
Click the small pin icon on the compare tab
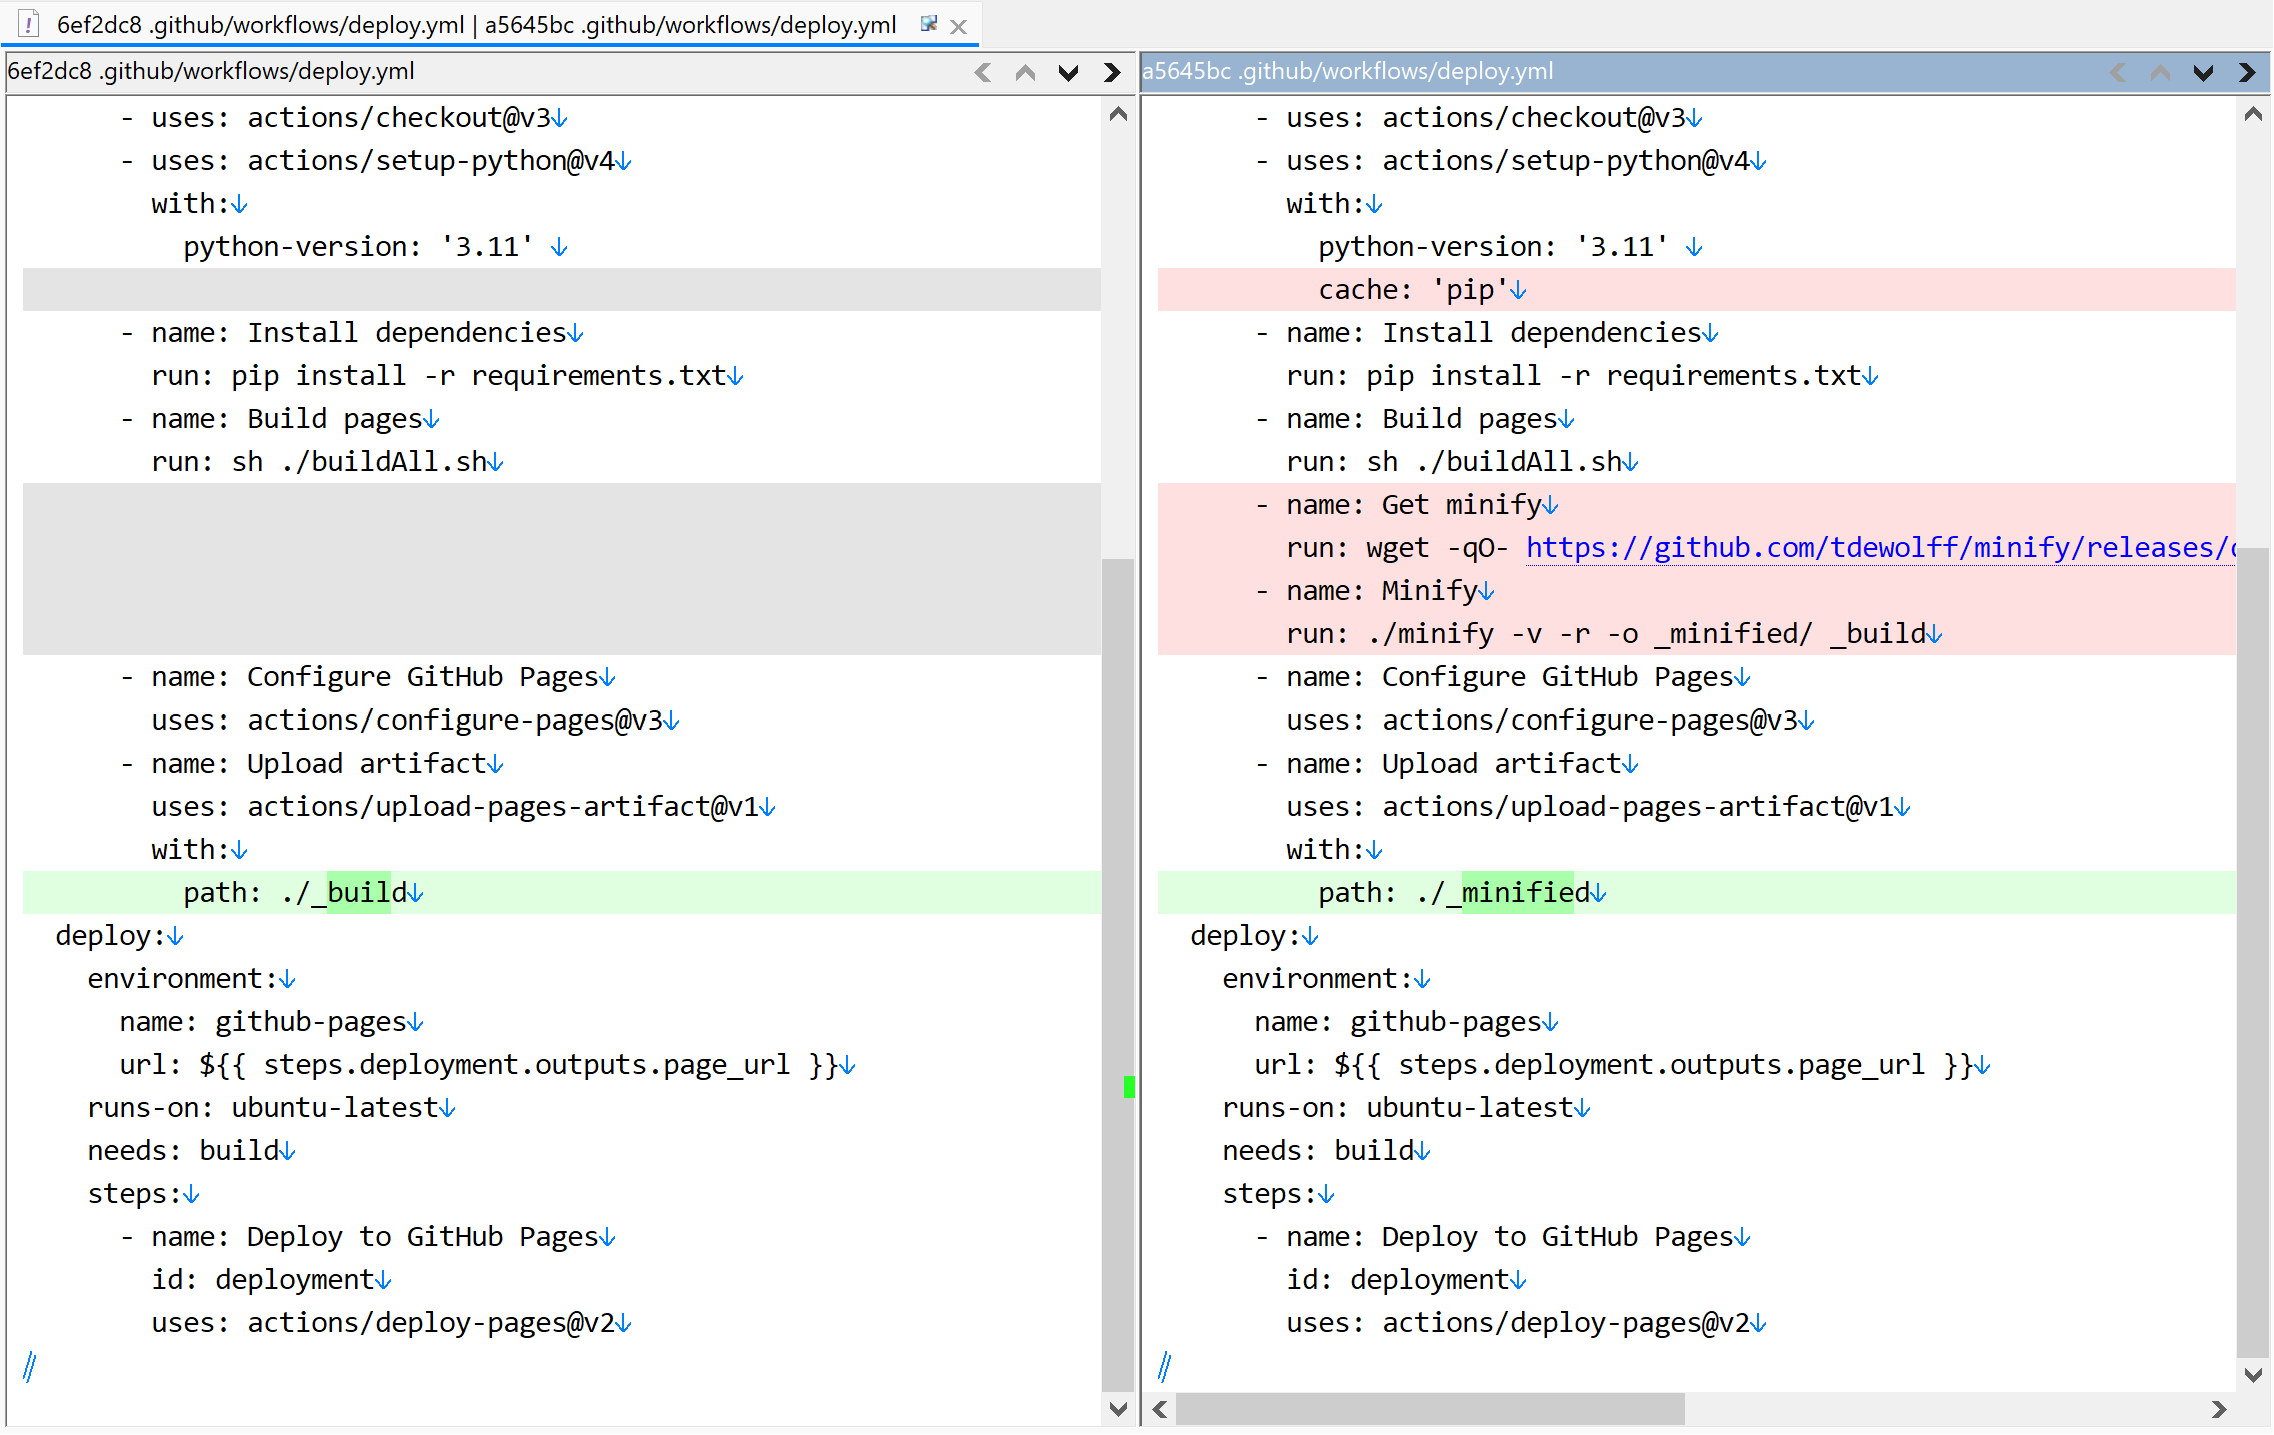click(x=929, y=24)
